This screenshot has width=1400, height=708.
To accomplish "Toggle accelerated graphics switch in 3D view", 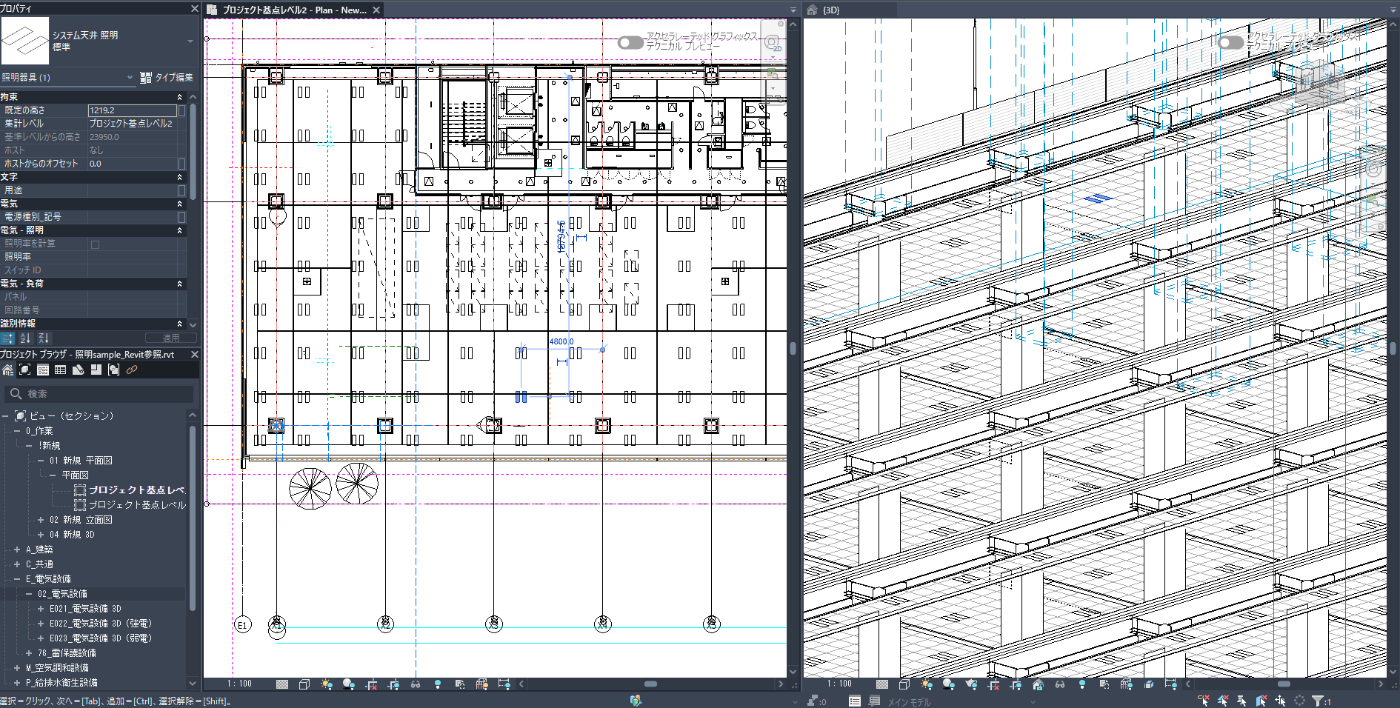I will 1230,43.
